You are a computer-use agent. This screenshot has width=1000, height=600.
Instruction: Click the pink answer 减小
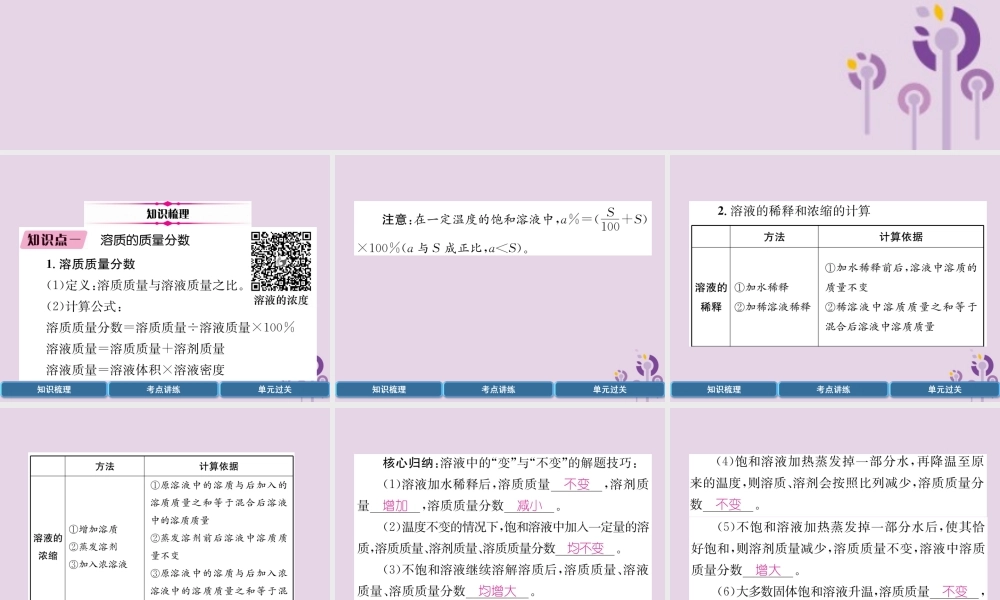529,506
